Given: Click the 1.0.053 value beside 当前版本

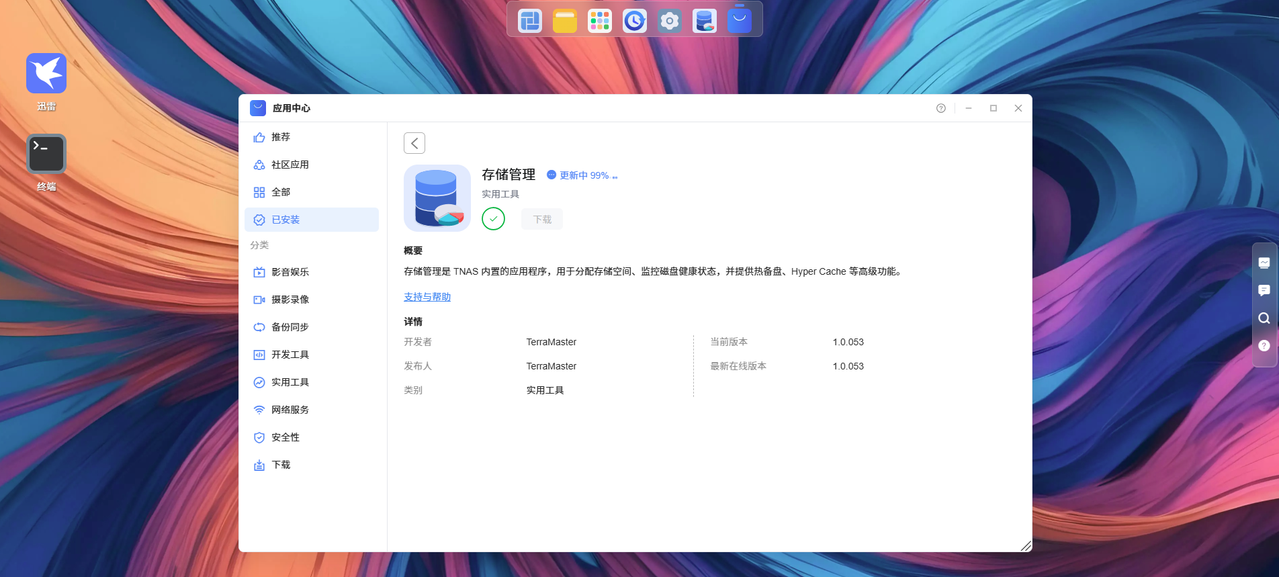Looking at the screenshot, I should click(x=848, y=342).
